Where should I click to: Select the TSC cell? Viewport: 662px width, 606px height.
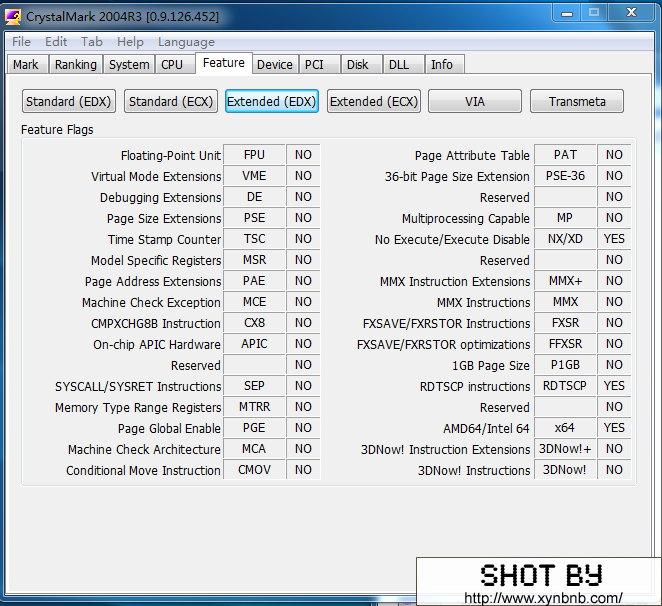(254, 239)
